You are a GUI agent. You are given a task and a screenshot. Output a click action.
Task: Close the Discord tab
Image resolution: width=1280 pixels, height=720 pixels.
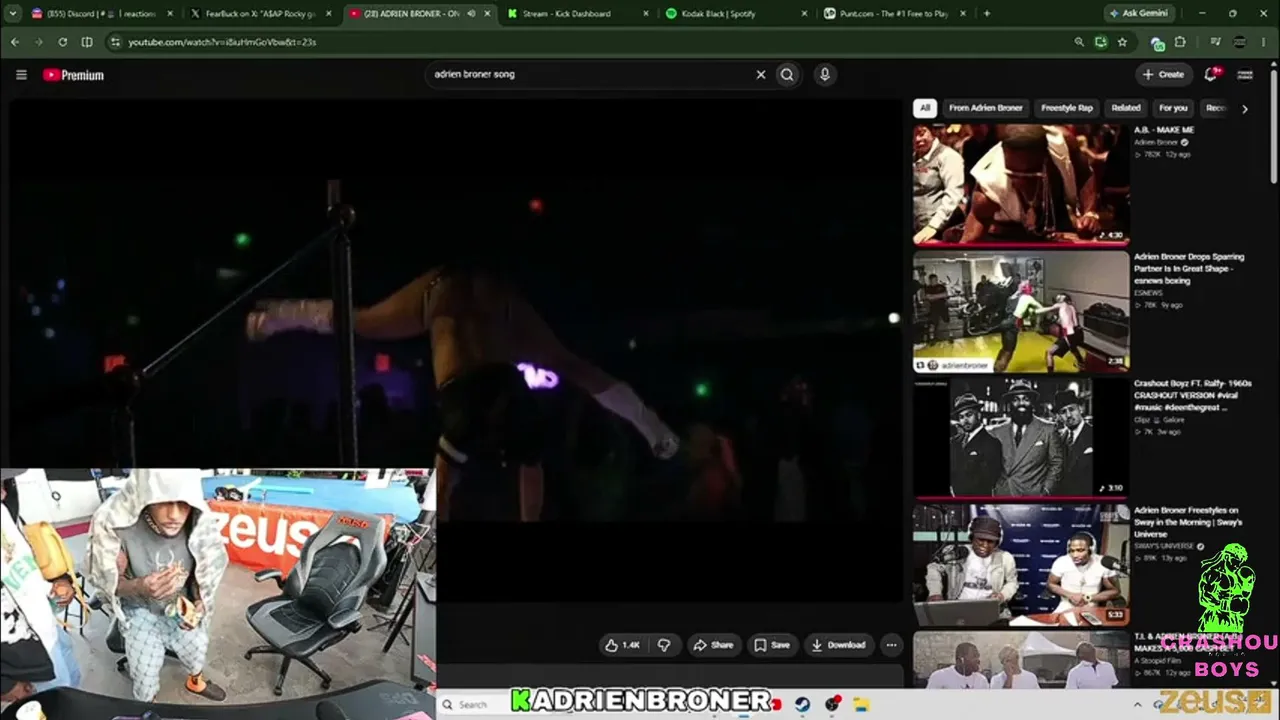click(x=170, y=14)
